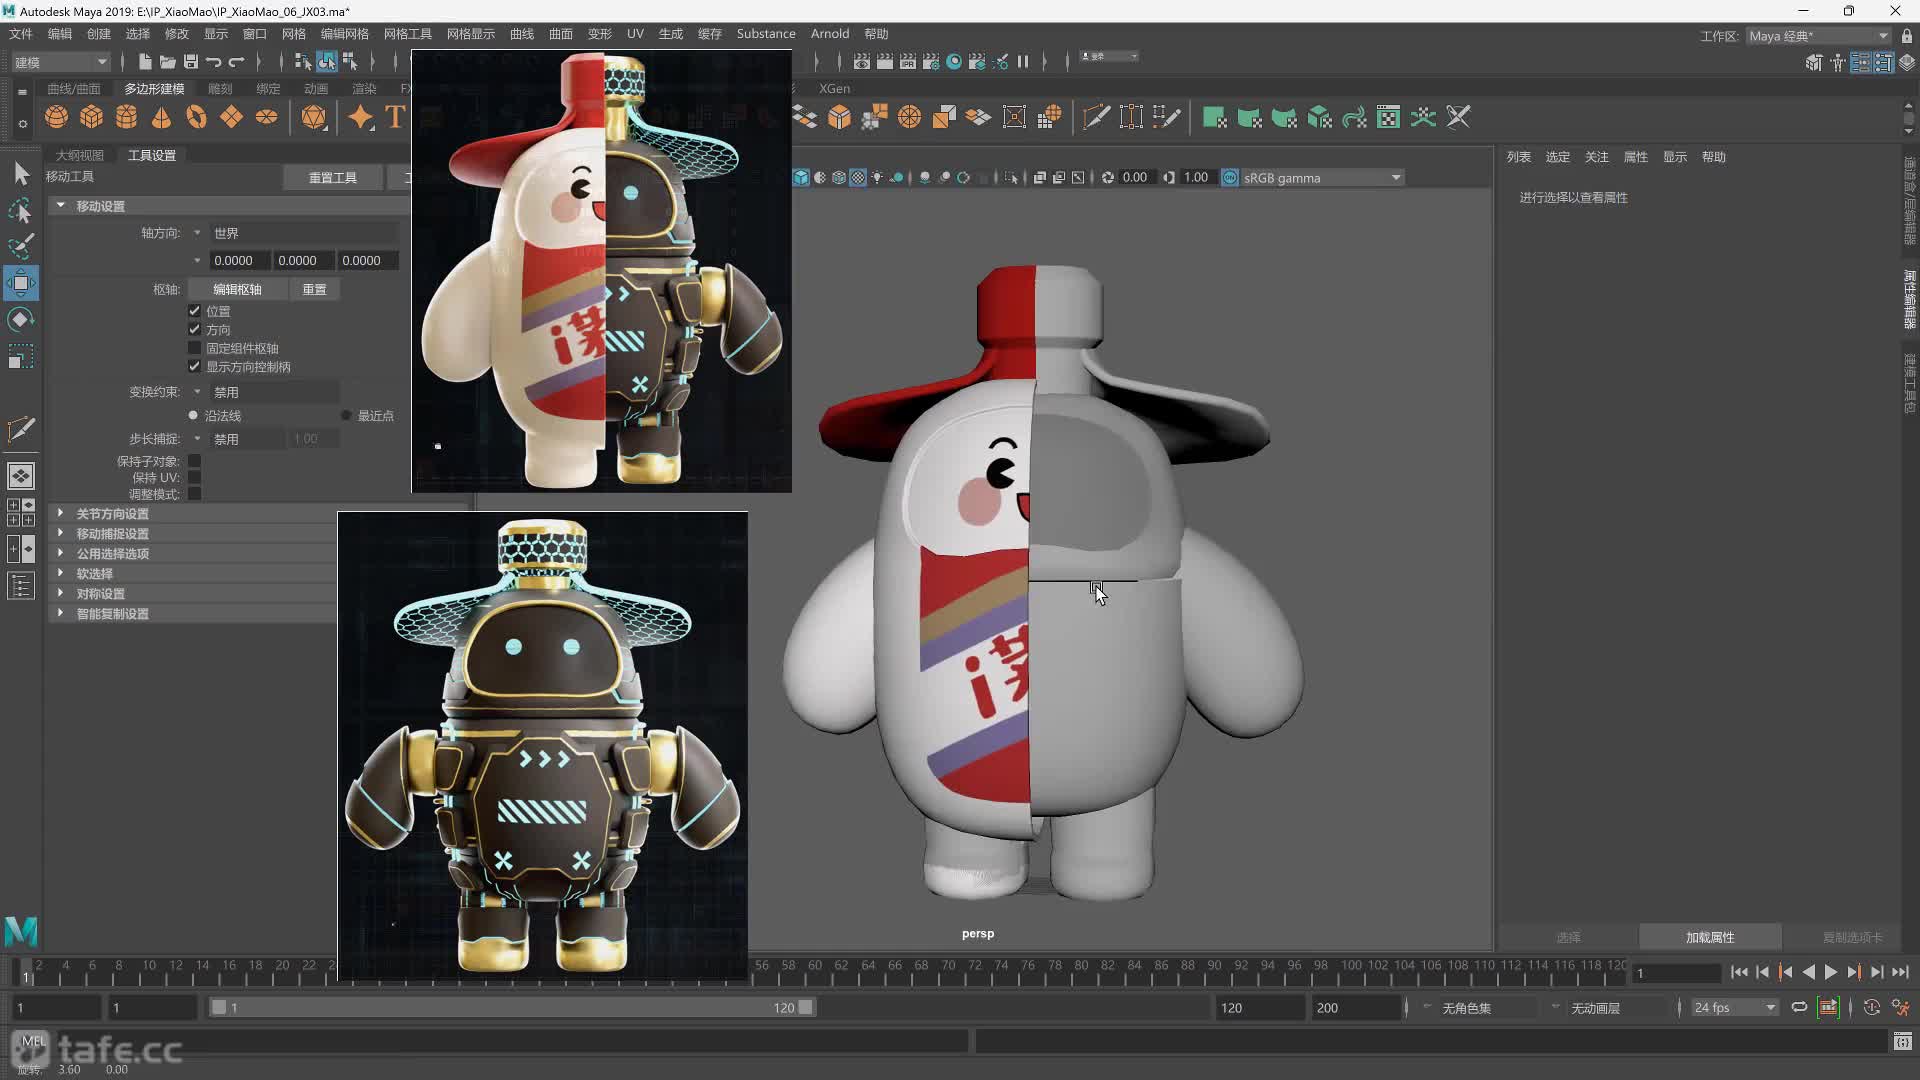The width and height of the screenshot is (1920, 1080).
Task: Toggle the 方向 checkbox
Action: coord(195,329)
